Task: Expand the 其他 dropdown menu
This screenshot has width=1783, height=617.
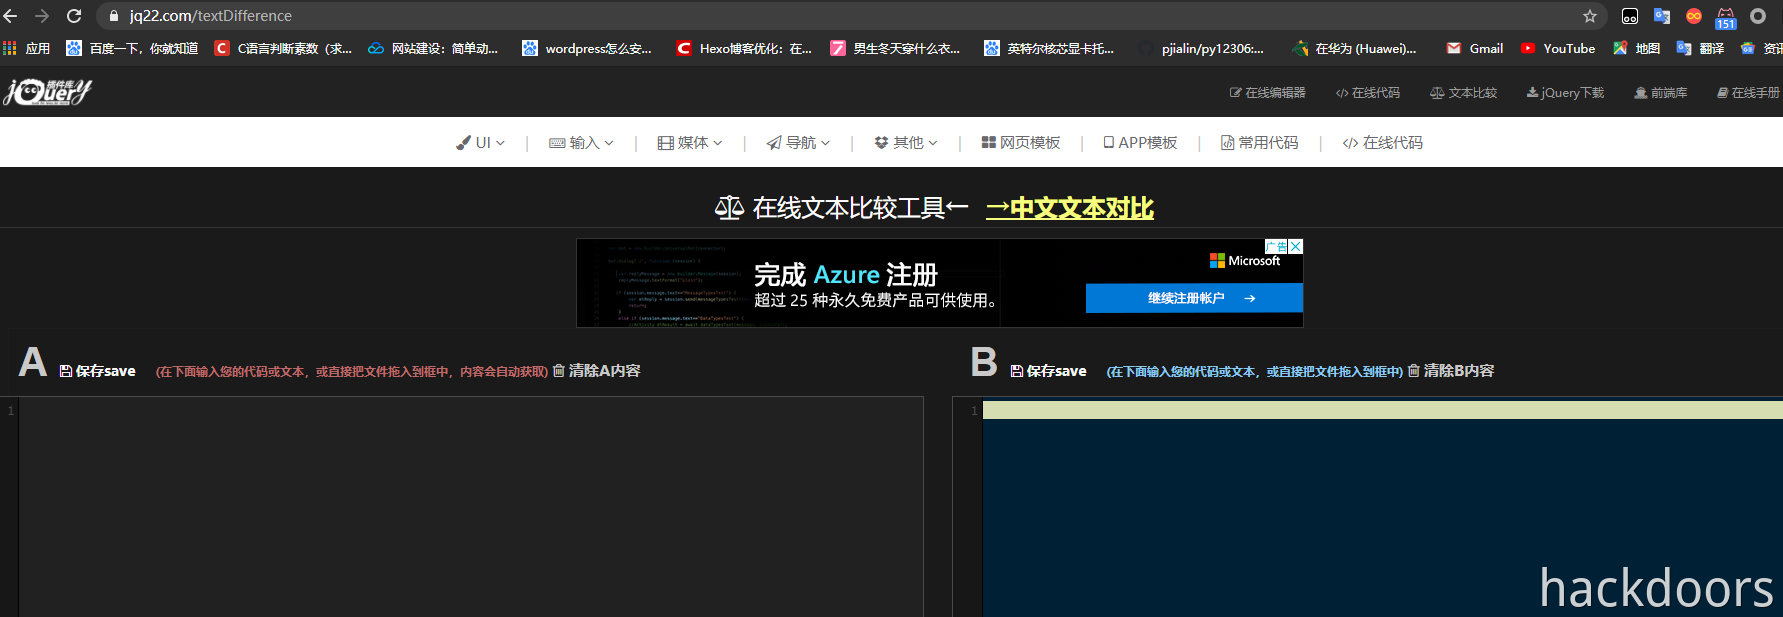Action: [x=906, y=143]
